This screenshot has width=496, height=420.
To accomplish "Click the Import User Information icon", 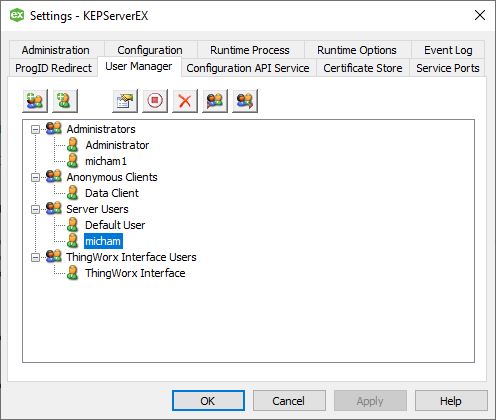I will [x=215, y=101].
